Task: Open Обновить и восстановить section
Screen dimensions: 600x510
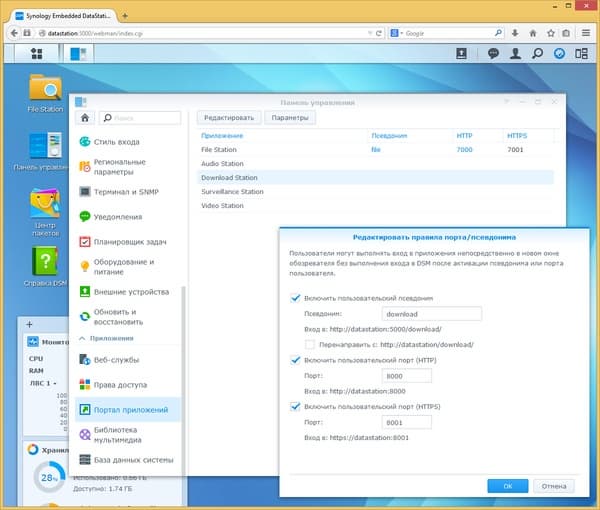Action: tap(128, 317)
